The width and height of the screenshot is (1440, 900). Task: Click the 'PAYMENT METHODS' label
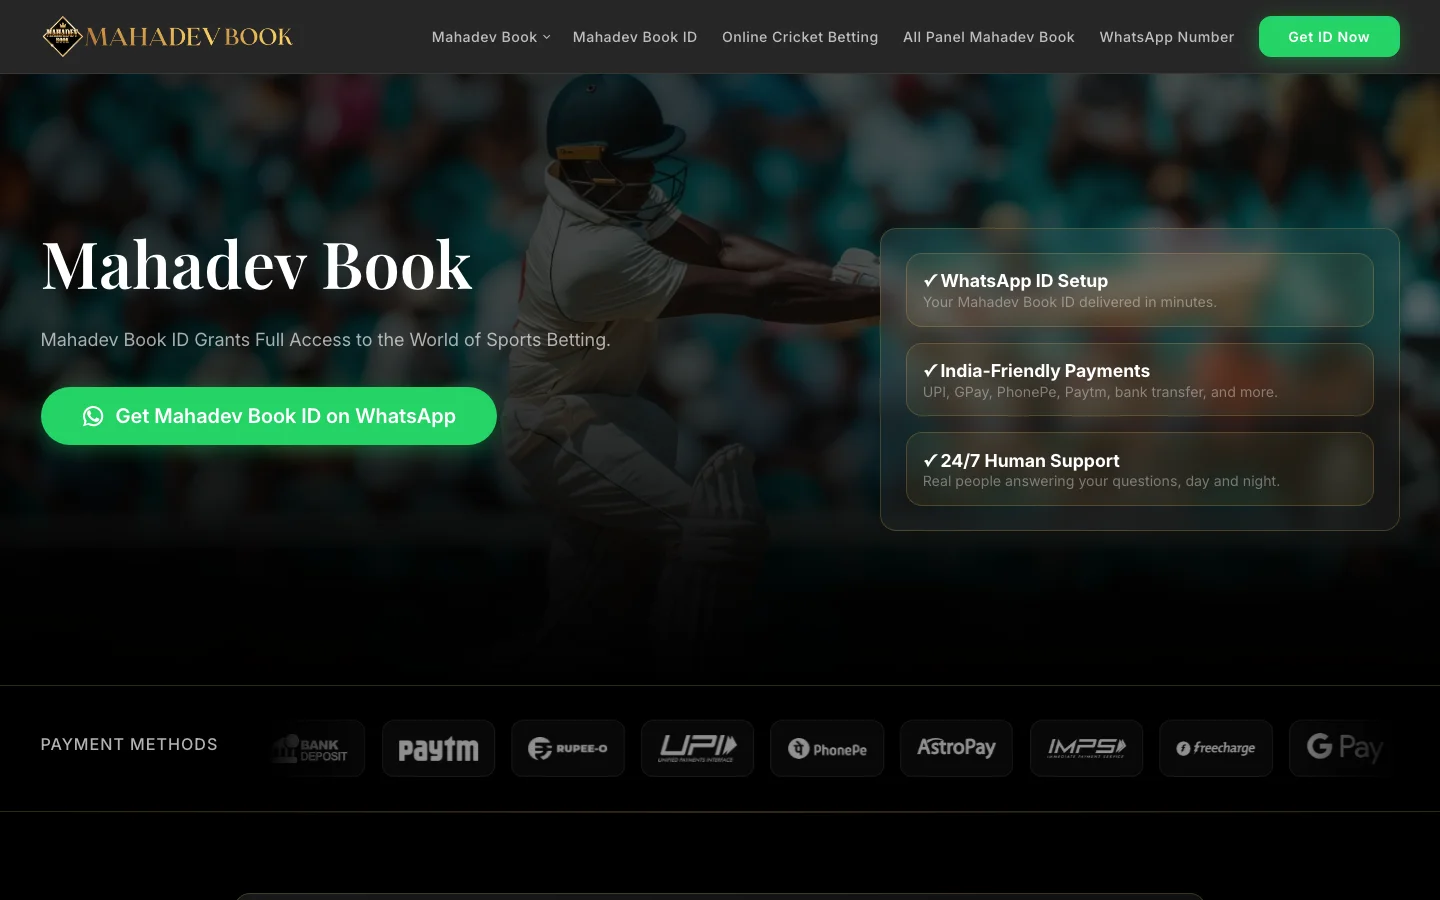129,744
